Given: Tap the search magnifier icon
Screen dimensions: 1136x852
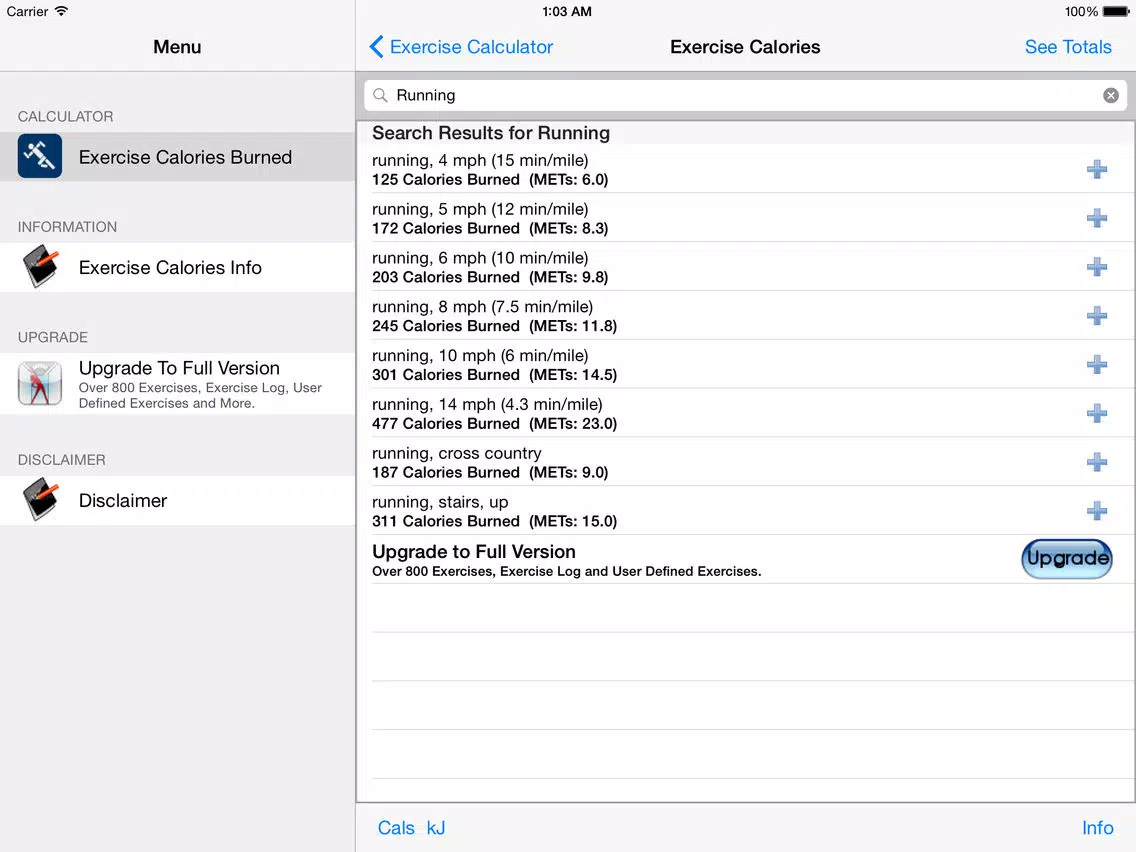Looking at the screenshot, I should (380, 96).
